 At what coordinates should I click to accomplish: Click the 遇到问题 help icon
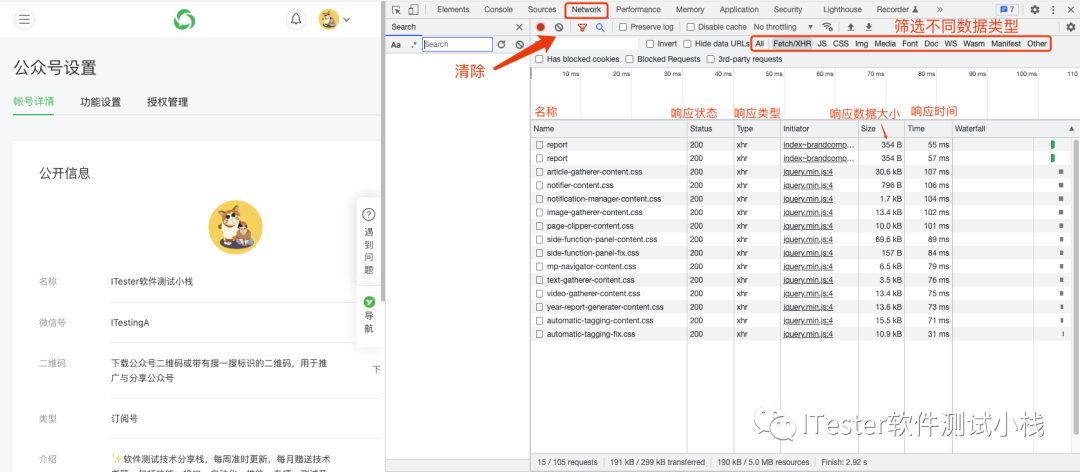tap(369, 214)
